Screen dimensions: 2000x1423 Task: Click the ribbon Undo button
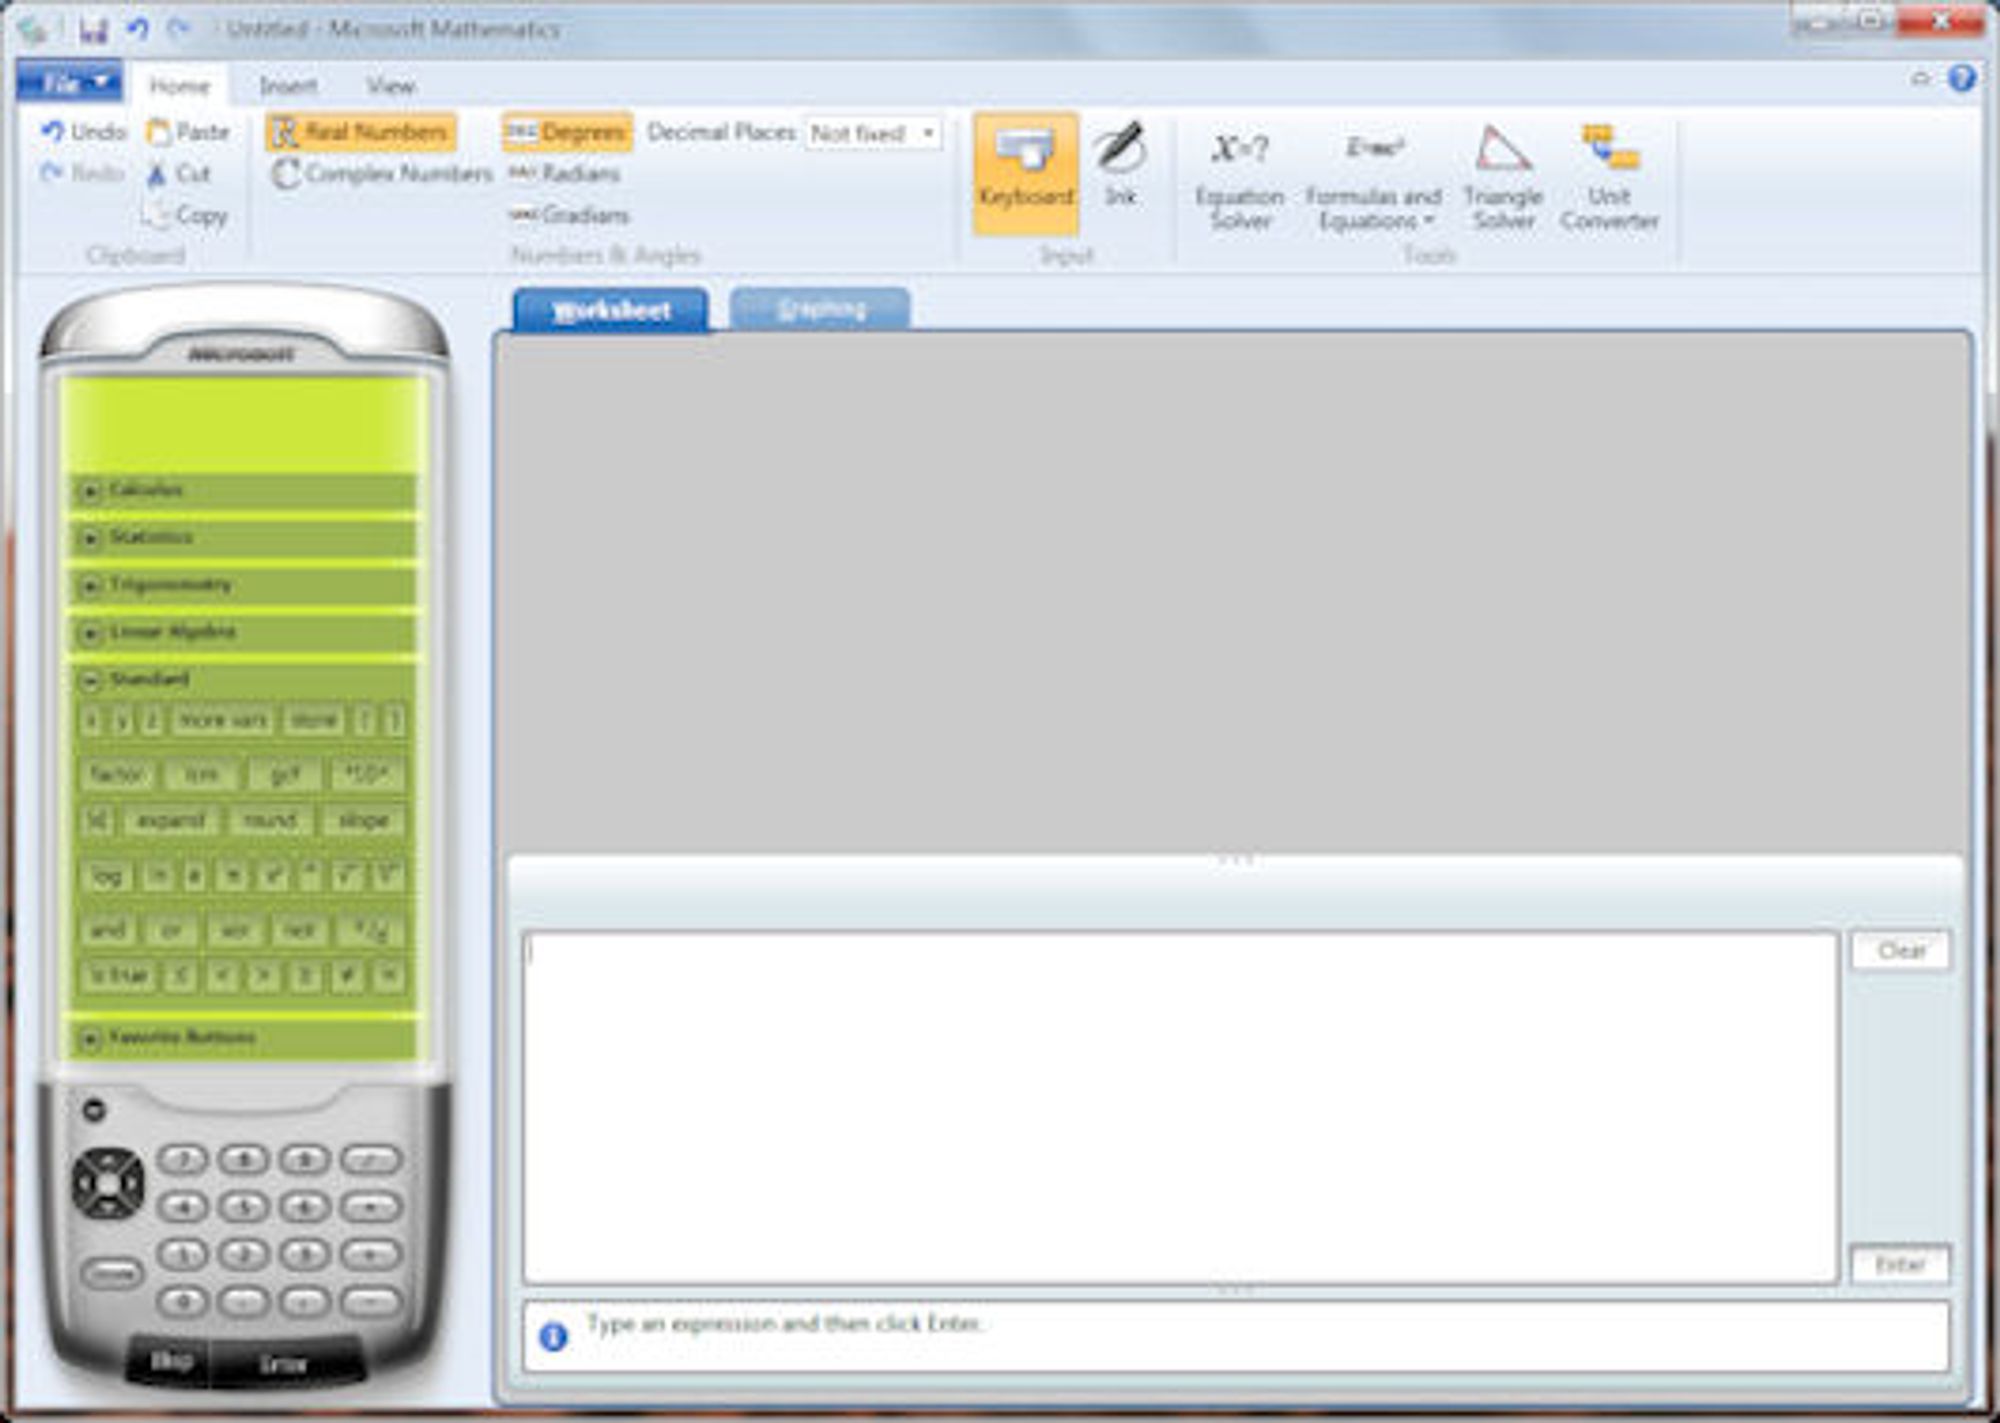[84, 132]
